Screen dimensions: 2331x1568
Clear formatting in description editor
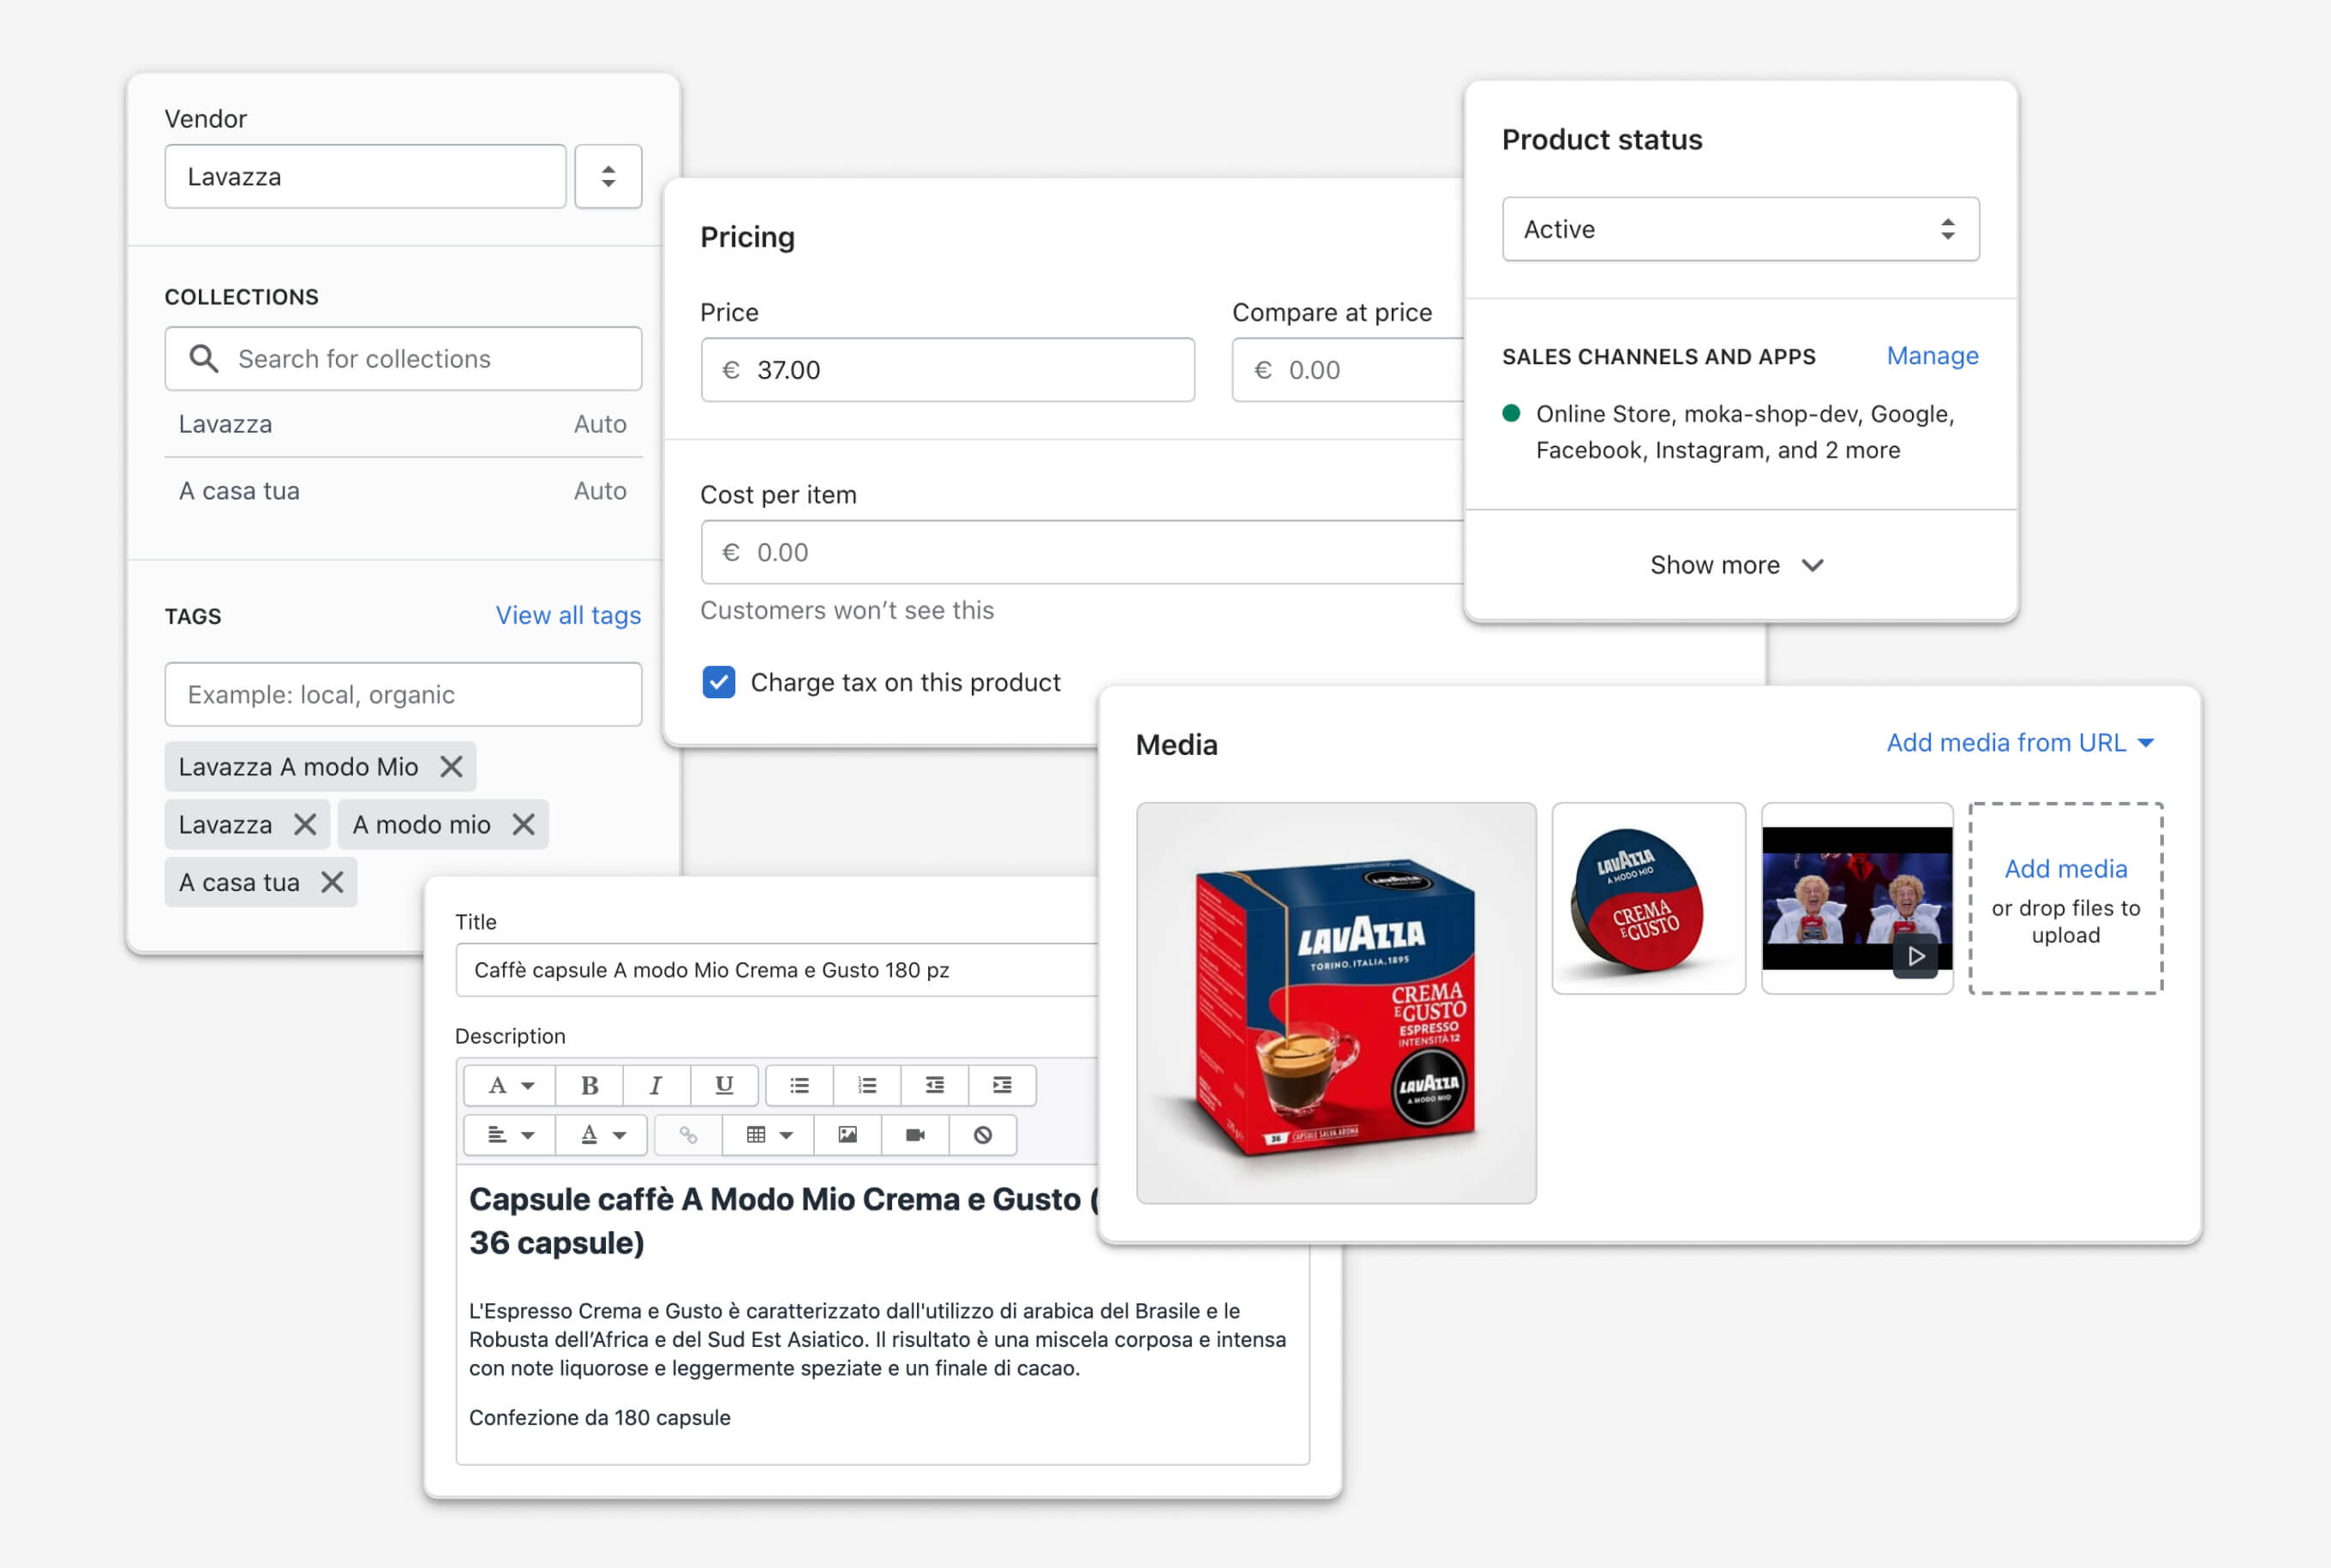pyautogui.click(x=983, y=1135)
